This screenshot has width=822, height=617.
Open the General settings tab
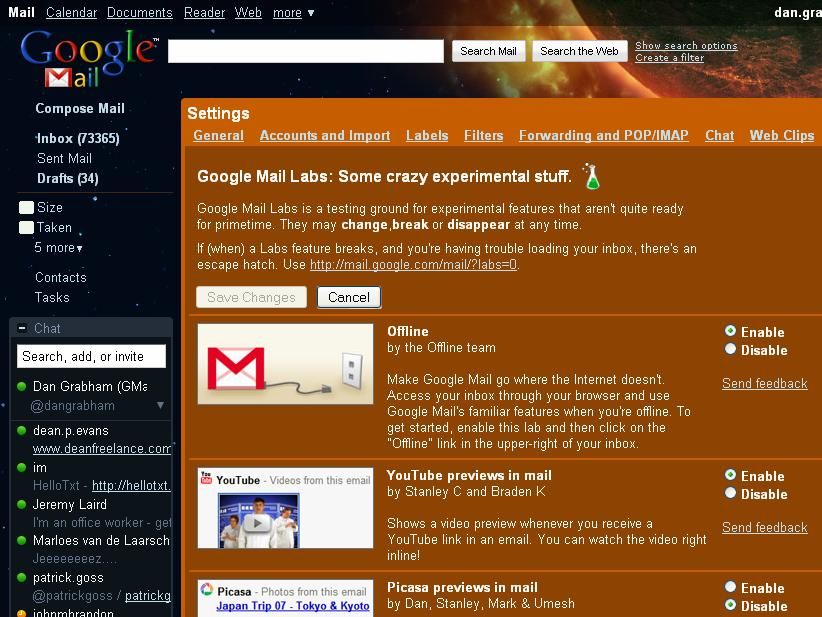click(x=218, y=135)
